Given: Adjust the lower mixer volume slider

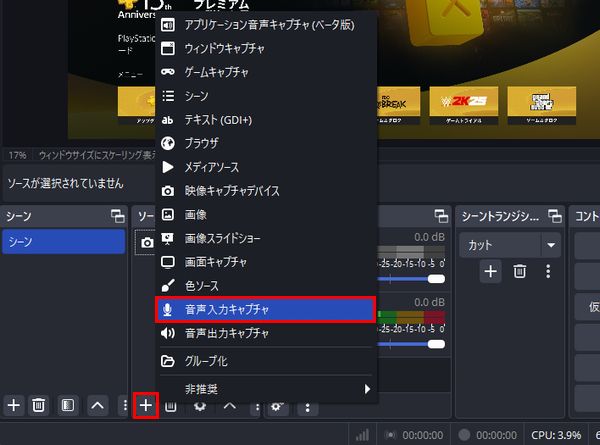Looking at the screenshot, I should (x=436, y=344).
